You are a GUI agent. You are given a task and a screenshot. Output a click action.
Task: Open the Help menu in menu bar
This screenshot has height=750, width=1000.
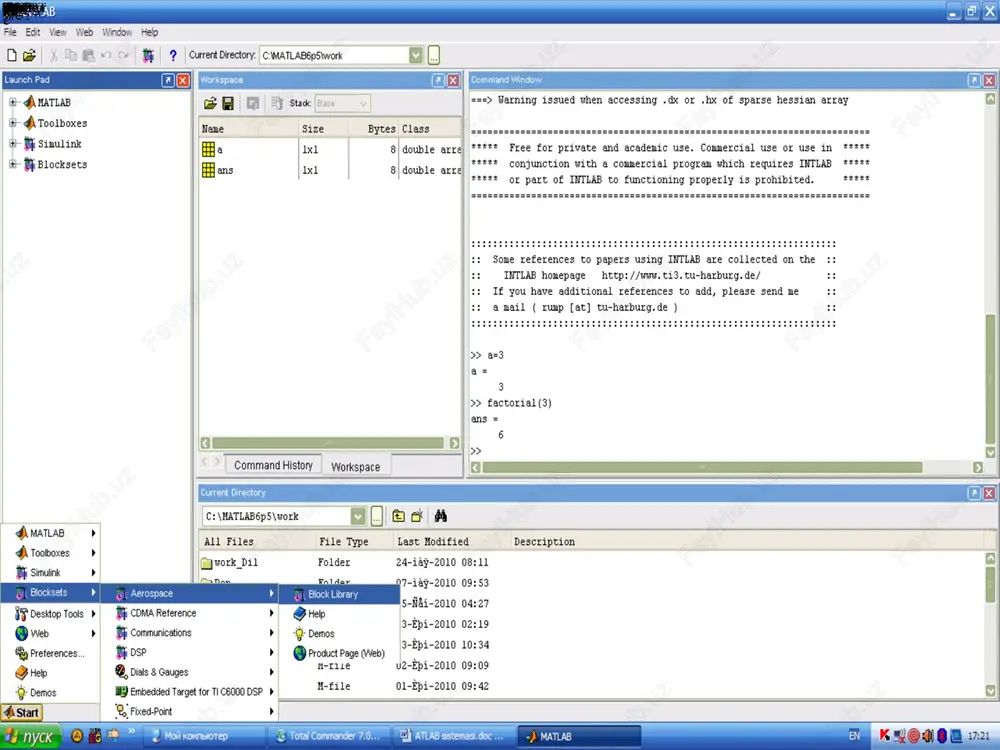pyautogui.click(x=150, y=32)
